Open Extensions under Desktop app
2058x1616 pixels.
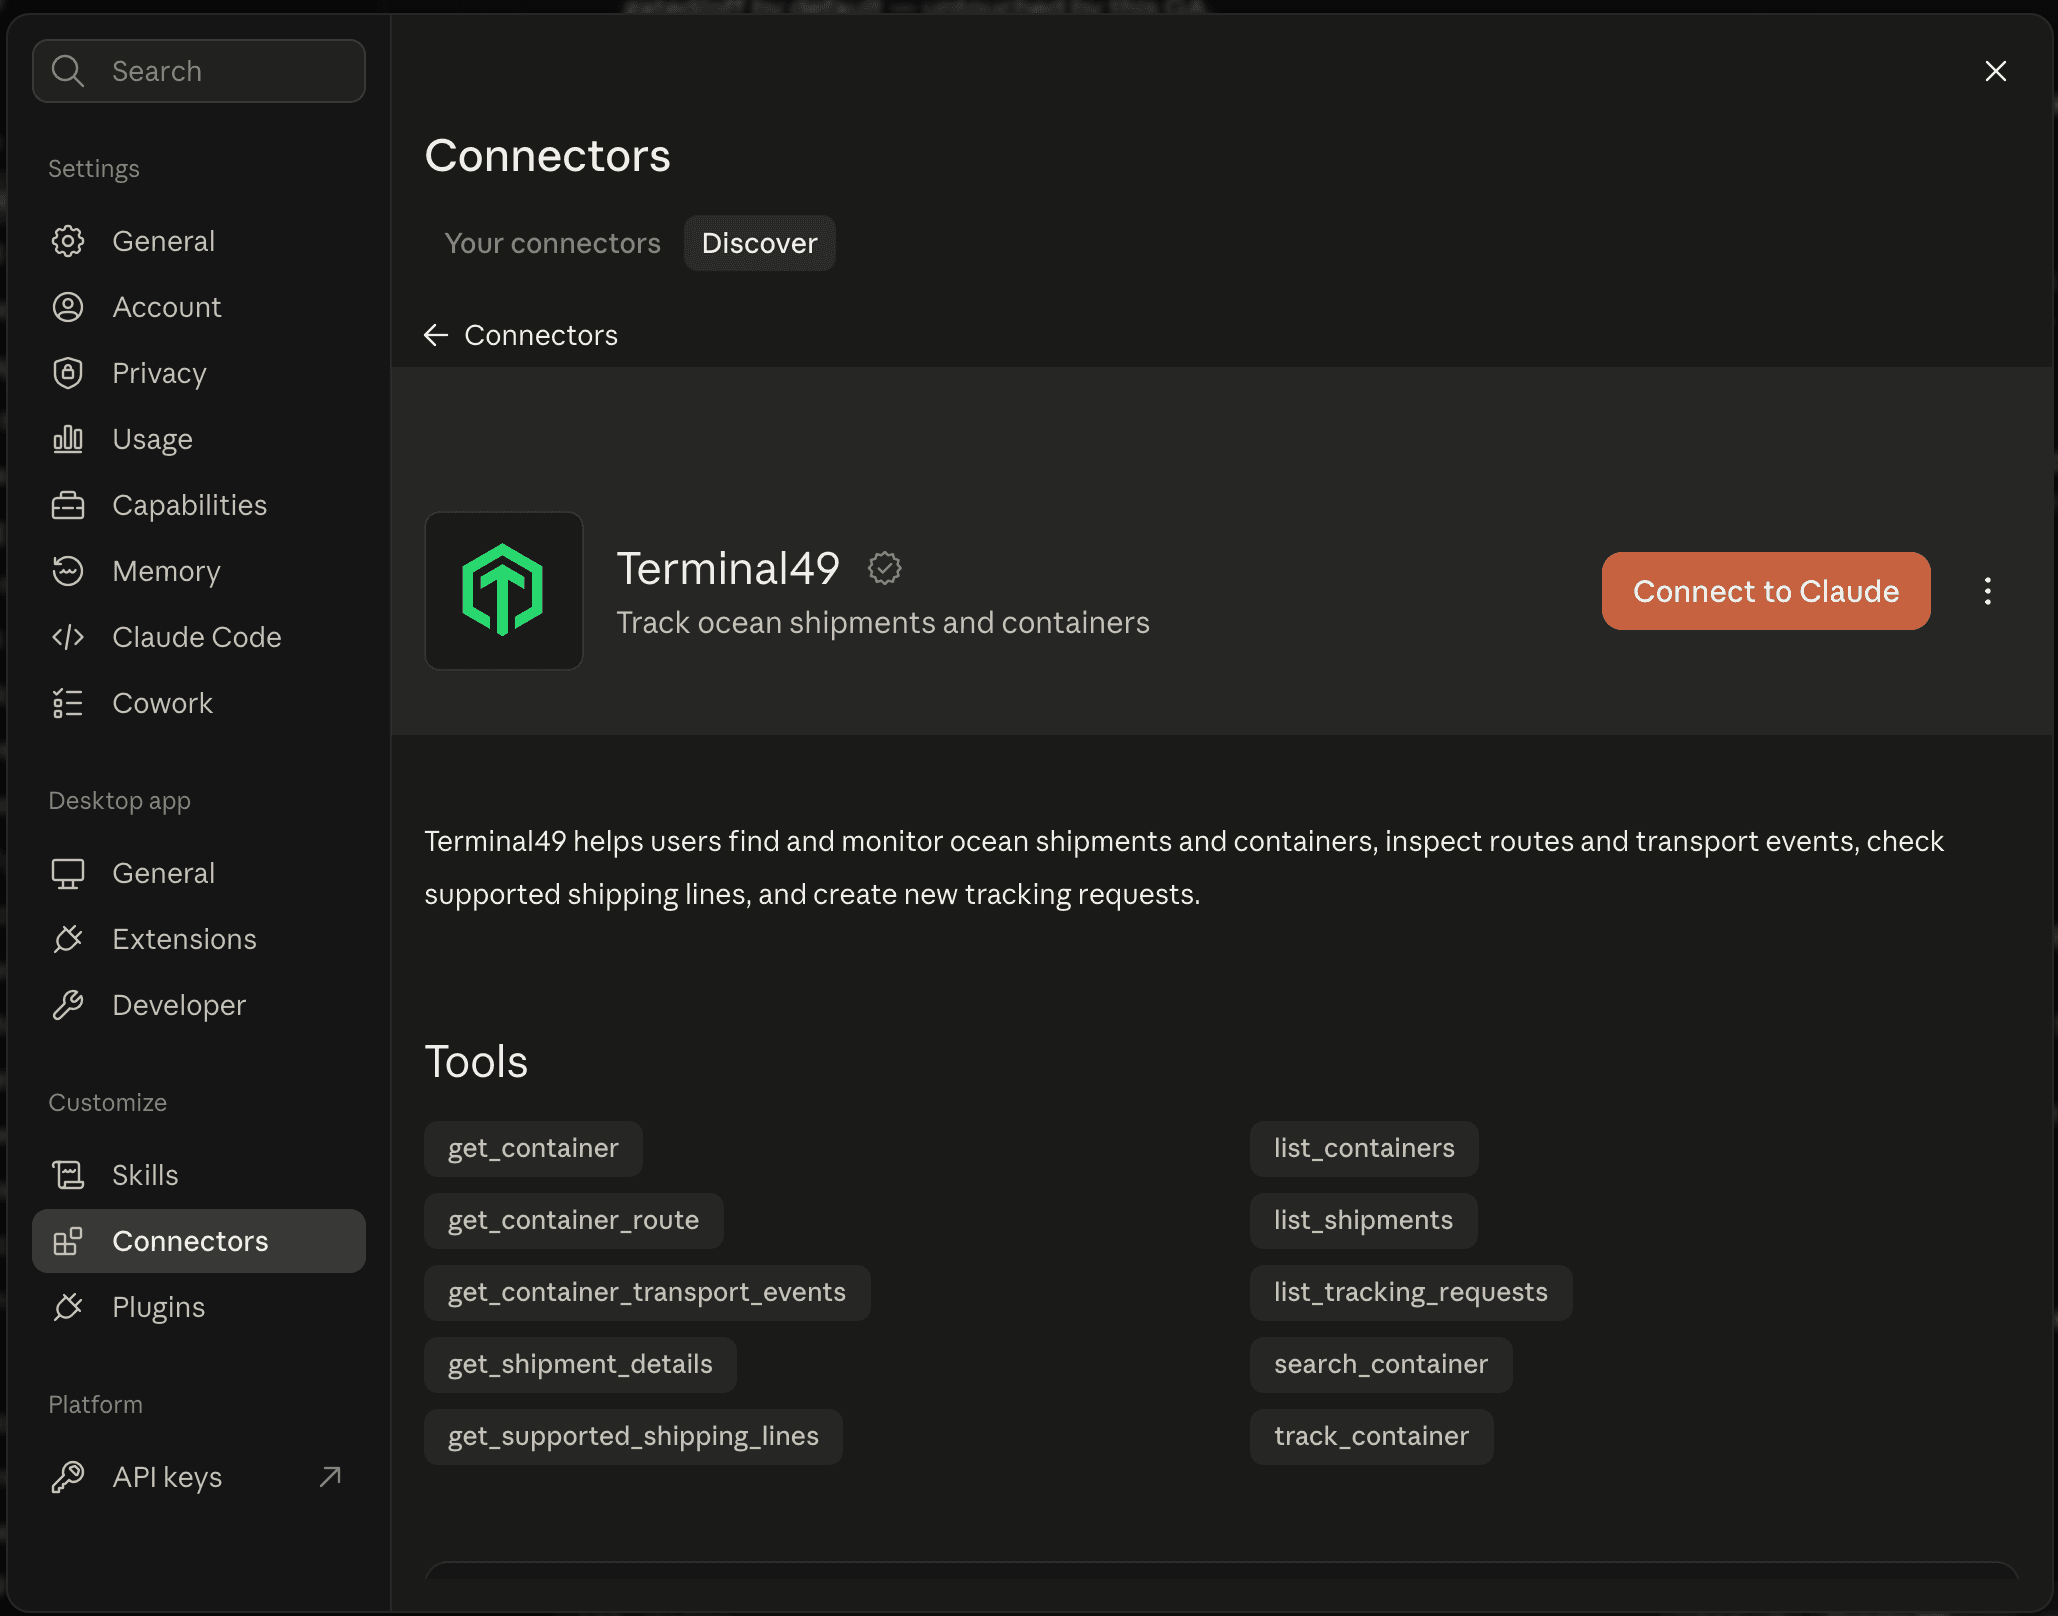199,939
